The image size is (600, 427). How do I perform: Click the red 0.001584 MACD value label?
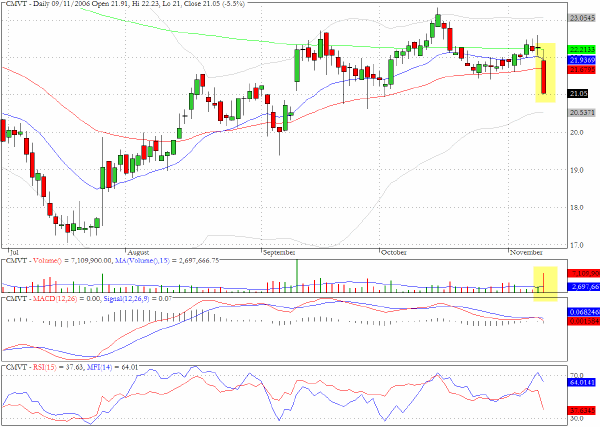584,321
